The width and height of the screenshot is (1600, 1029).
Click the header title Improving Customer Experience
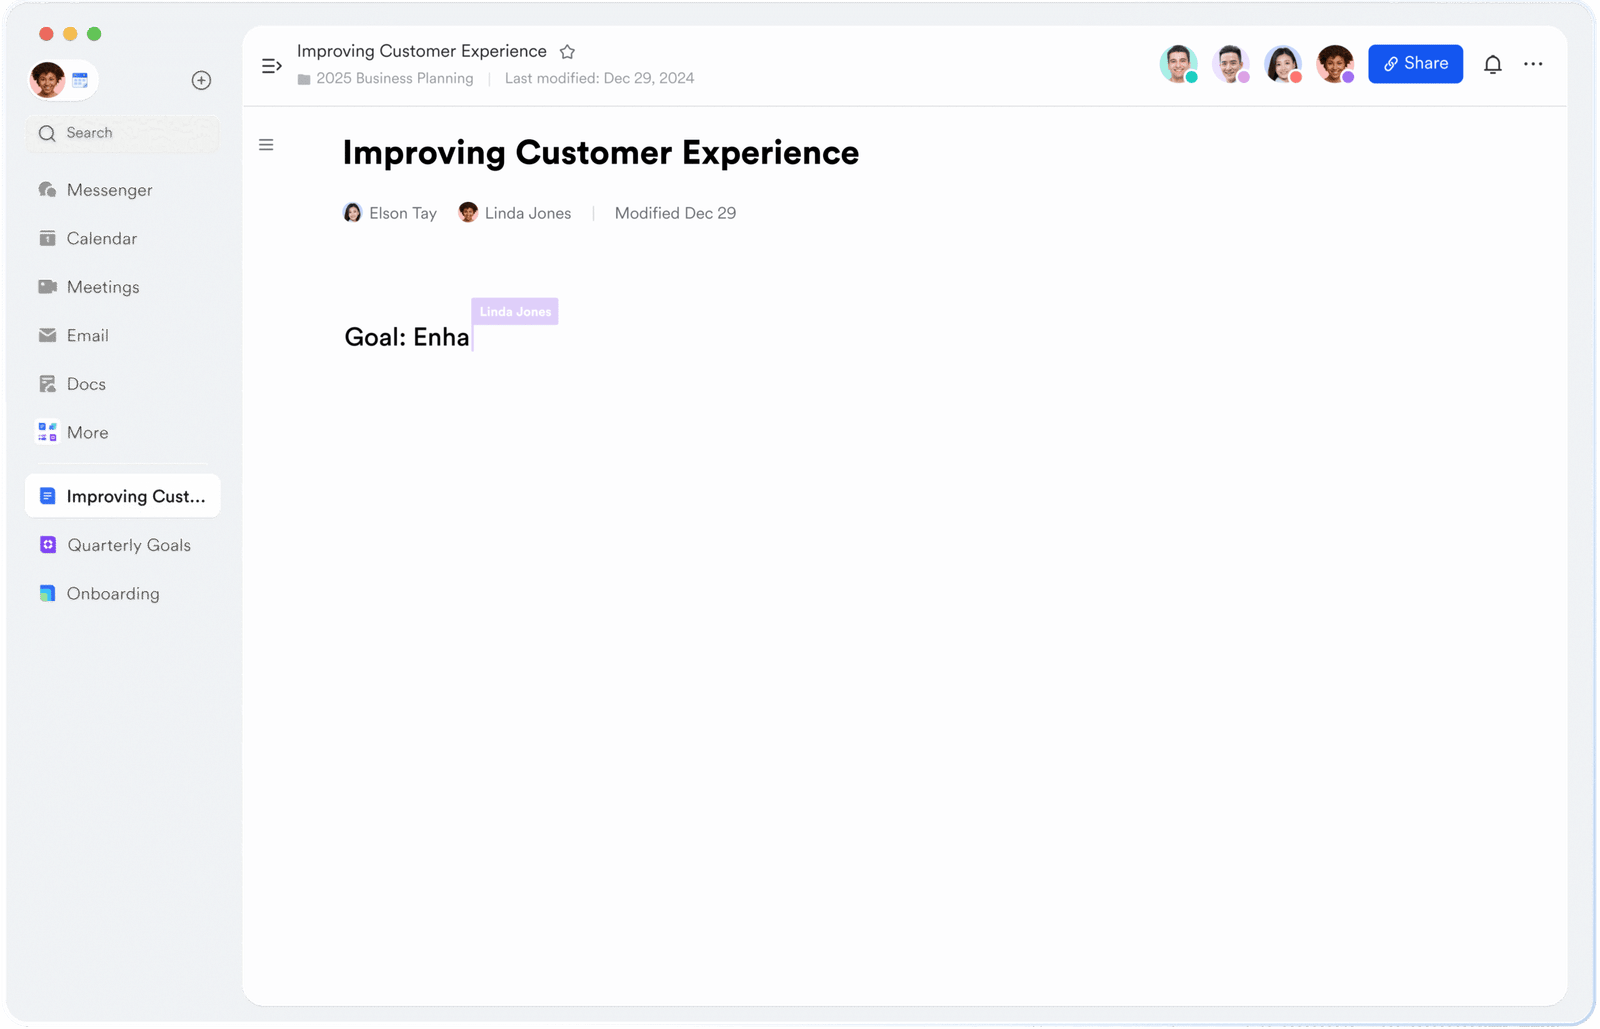pos(422,51)
